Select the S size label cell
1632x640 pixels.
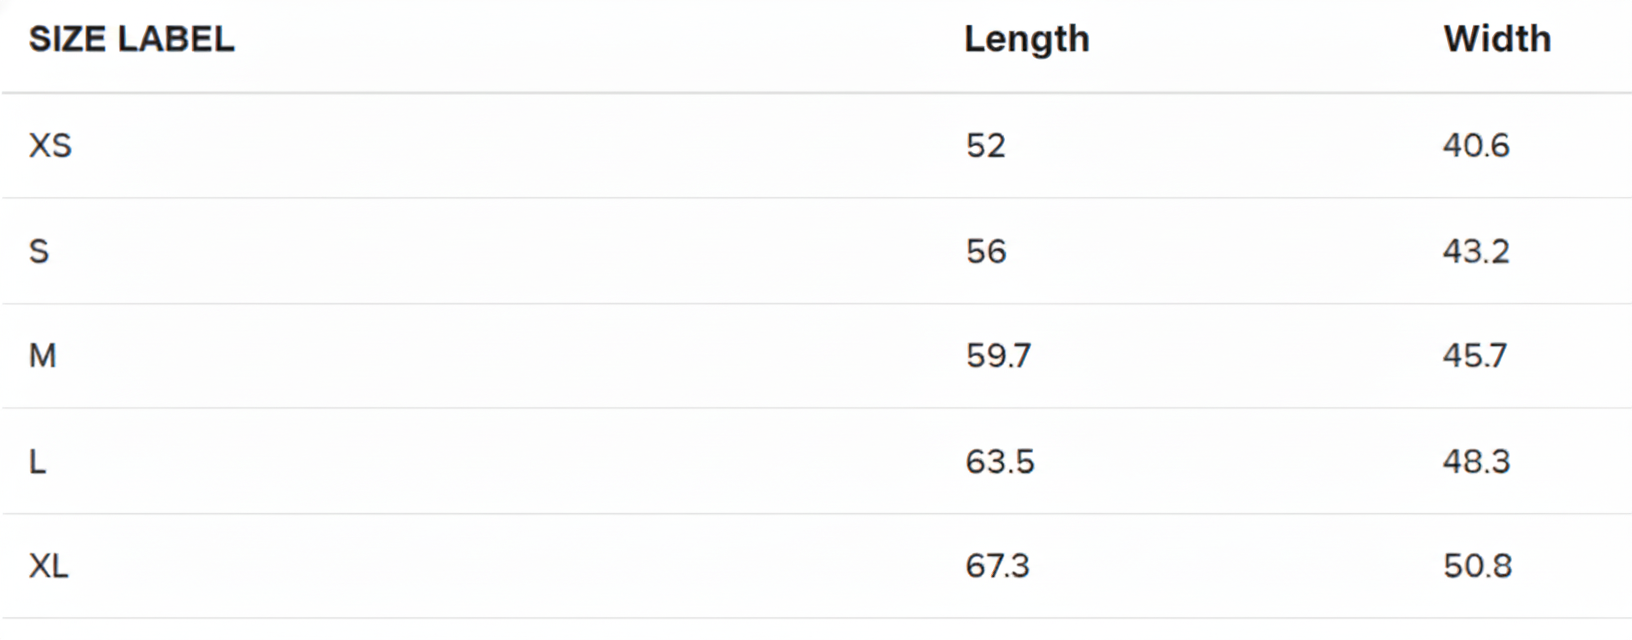tap(39, 251)
